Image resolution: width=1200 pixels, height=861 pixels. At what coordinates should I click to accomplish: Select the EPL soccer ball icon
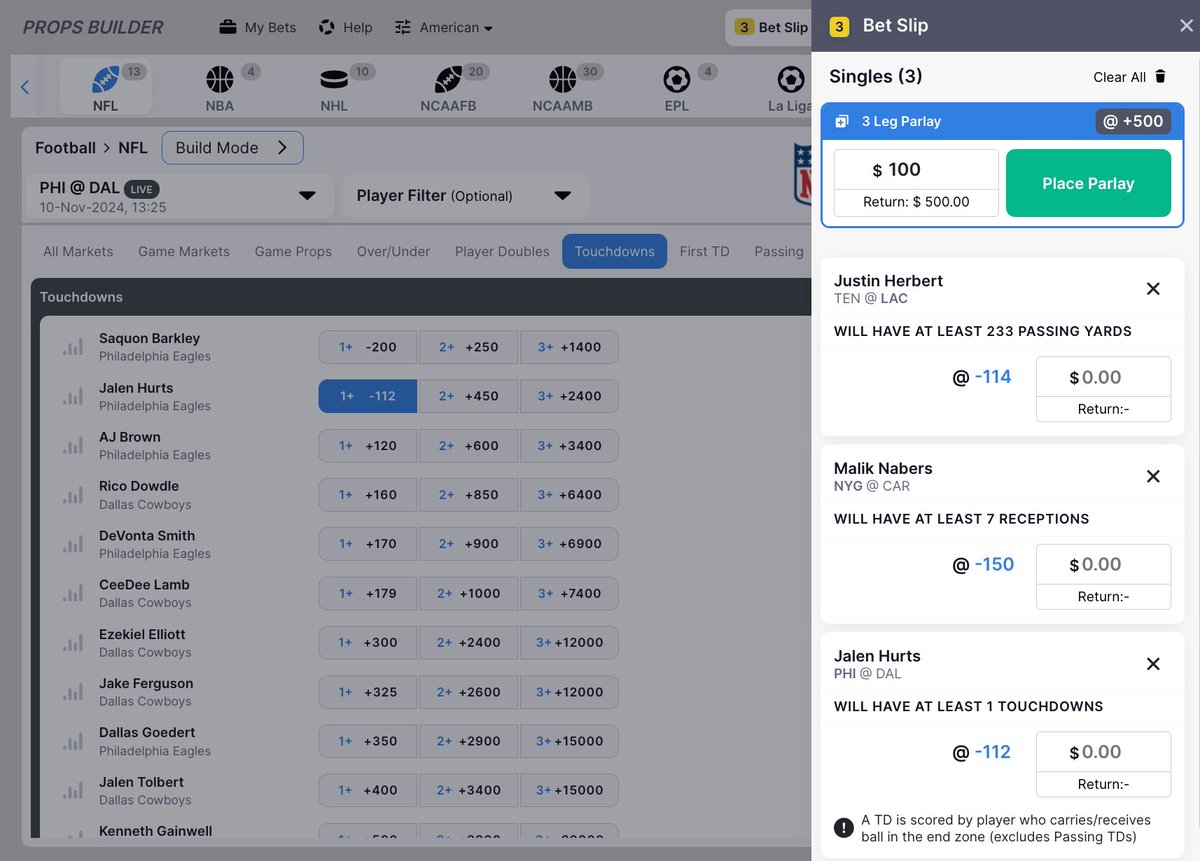[677, 79]
